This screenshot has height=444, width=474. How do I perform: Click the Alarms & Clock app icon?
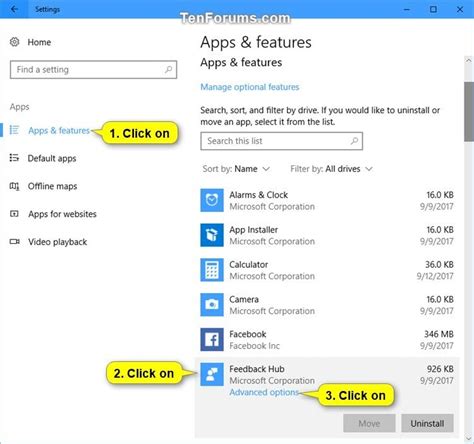(x=212, y=200)
